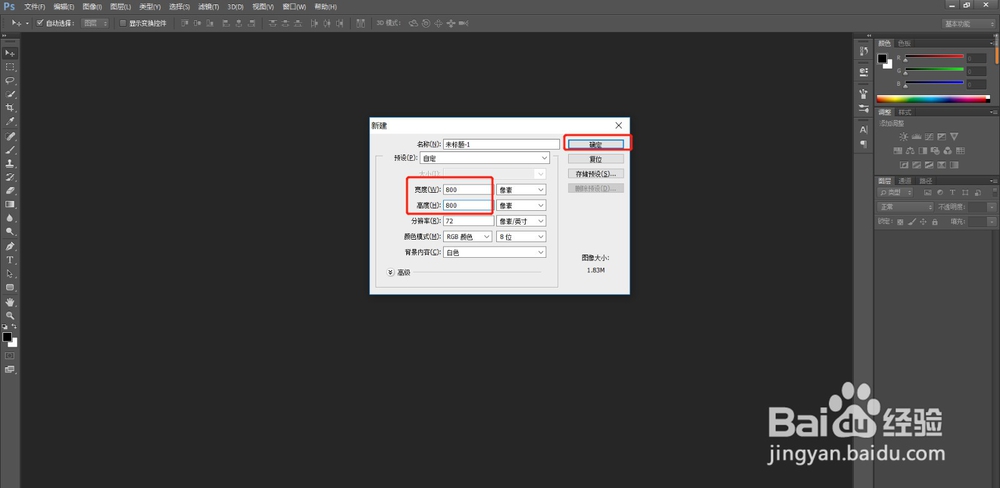
Task: Click the 名称 name input field
Action: (501, 144)
